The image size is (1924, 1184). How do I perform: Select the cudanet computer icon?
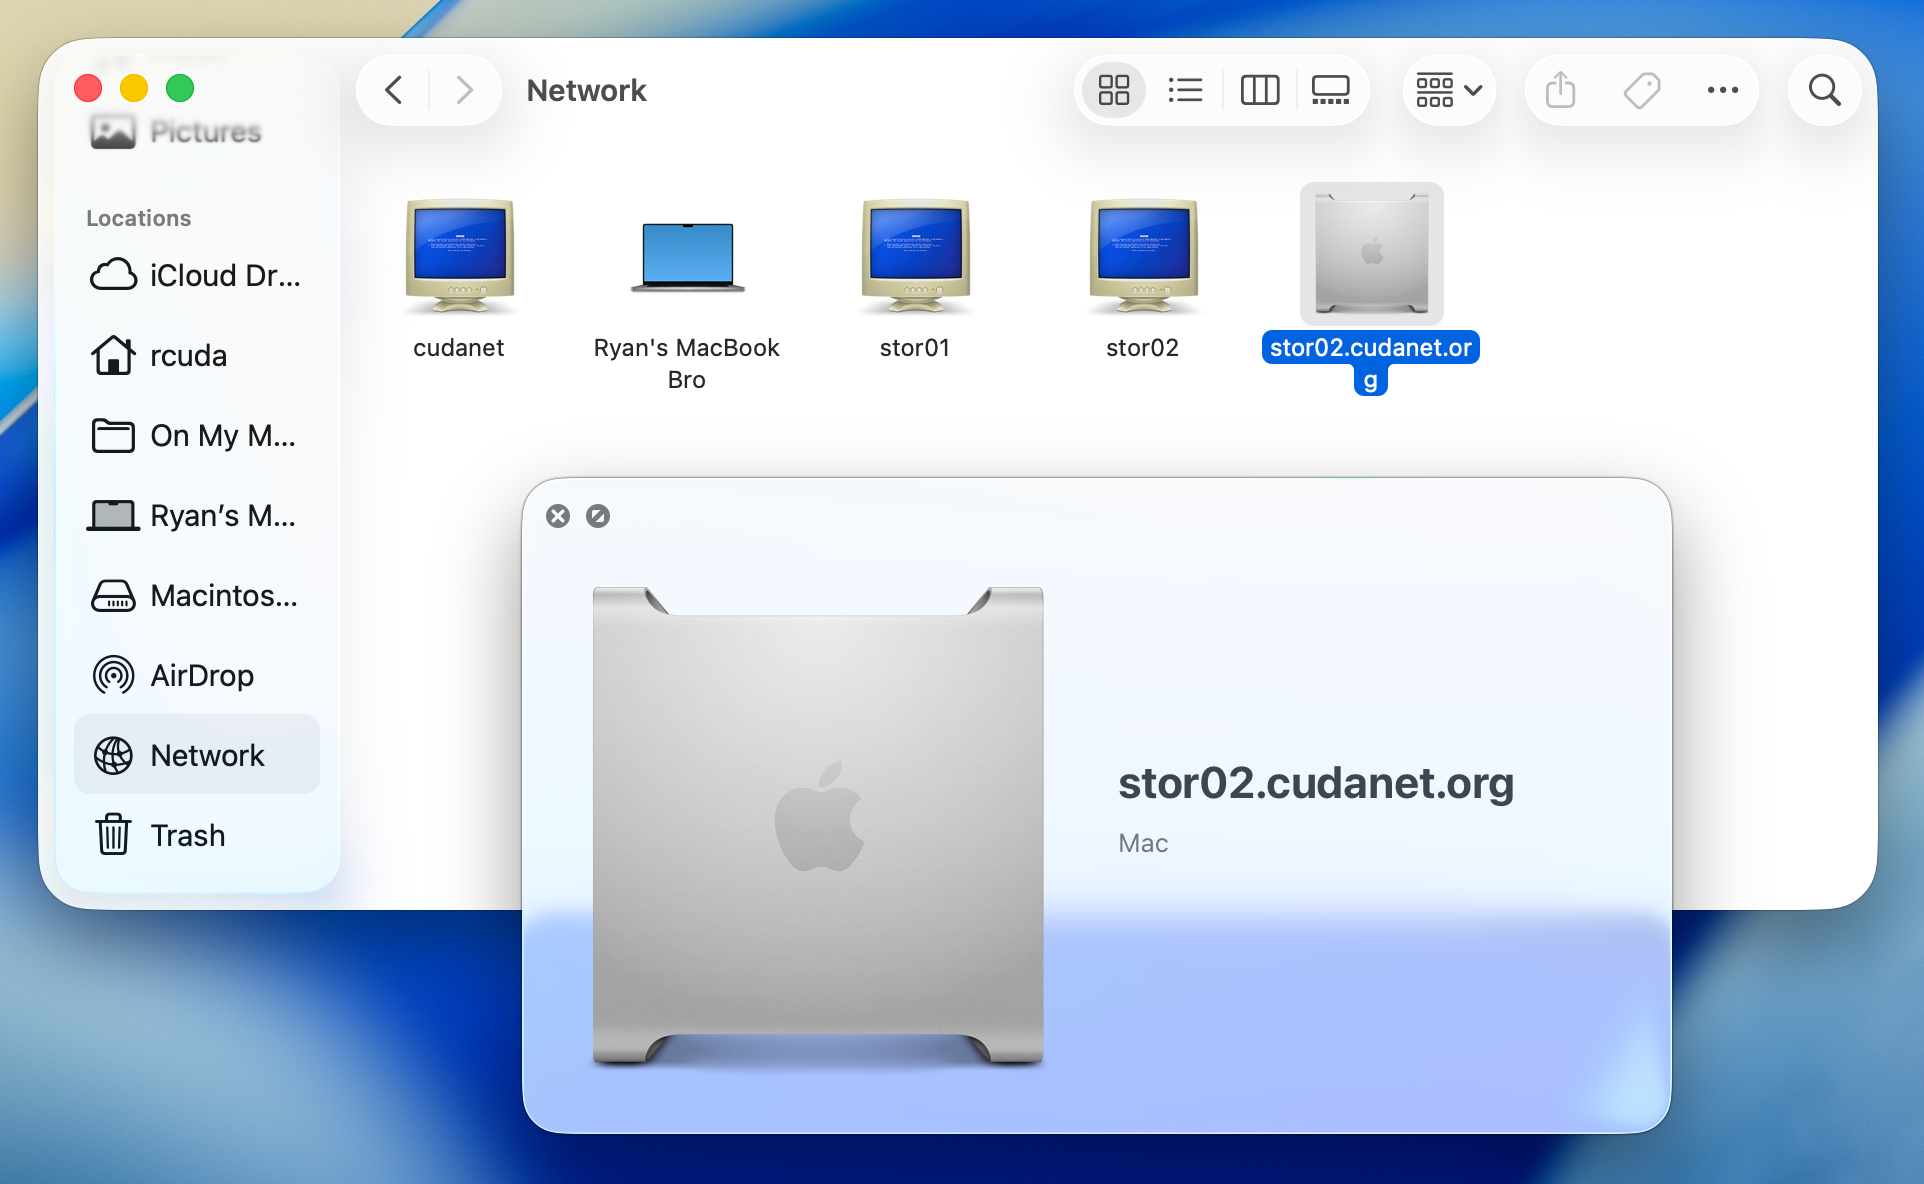tap(459, 255)
